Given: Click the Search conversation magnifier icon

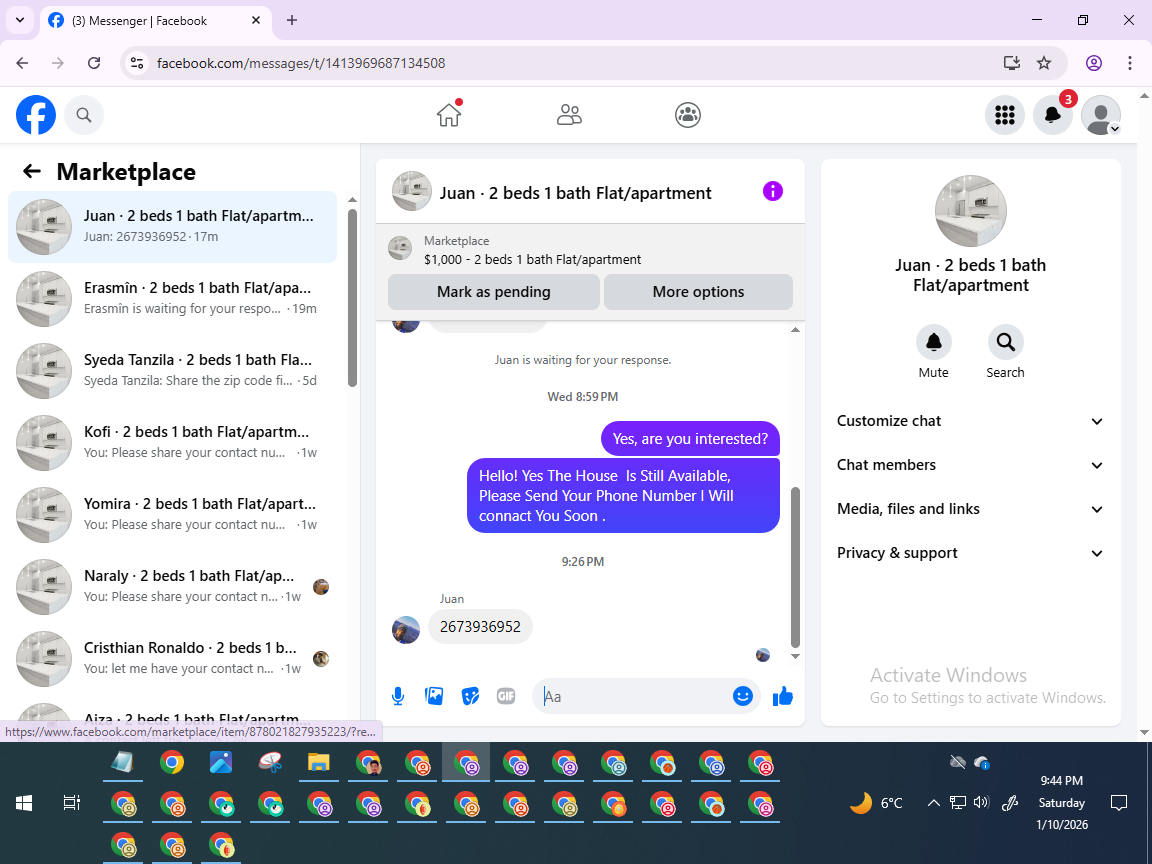Looking at the screenshot, I should (1005, 342).
